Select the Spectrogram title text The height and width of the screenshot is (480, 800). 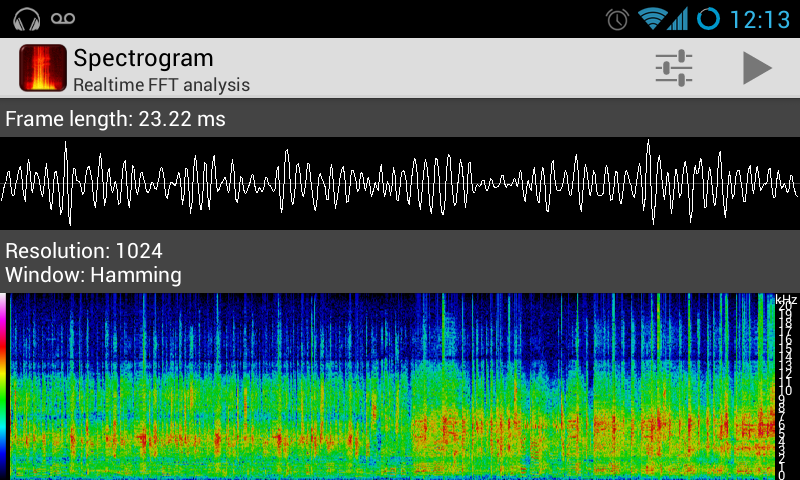[143, 59]
